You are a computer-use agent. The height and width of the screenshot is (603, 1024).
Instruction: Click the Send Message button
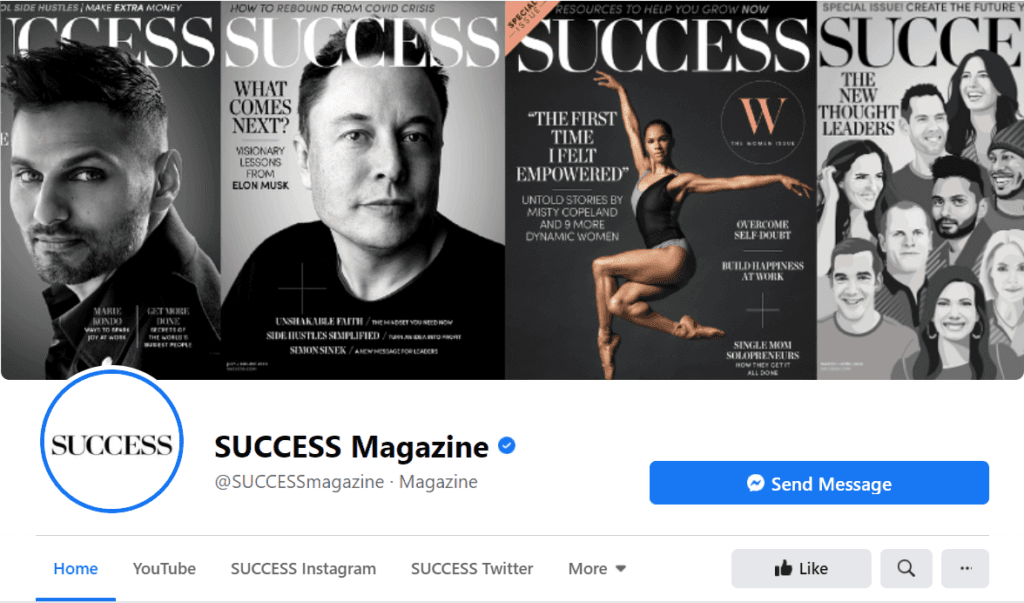point(819,483)
